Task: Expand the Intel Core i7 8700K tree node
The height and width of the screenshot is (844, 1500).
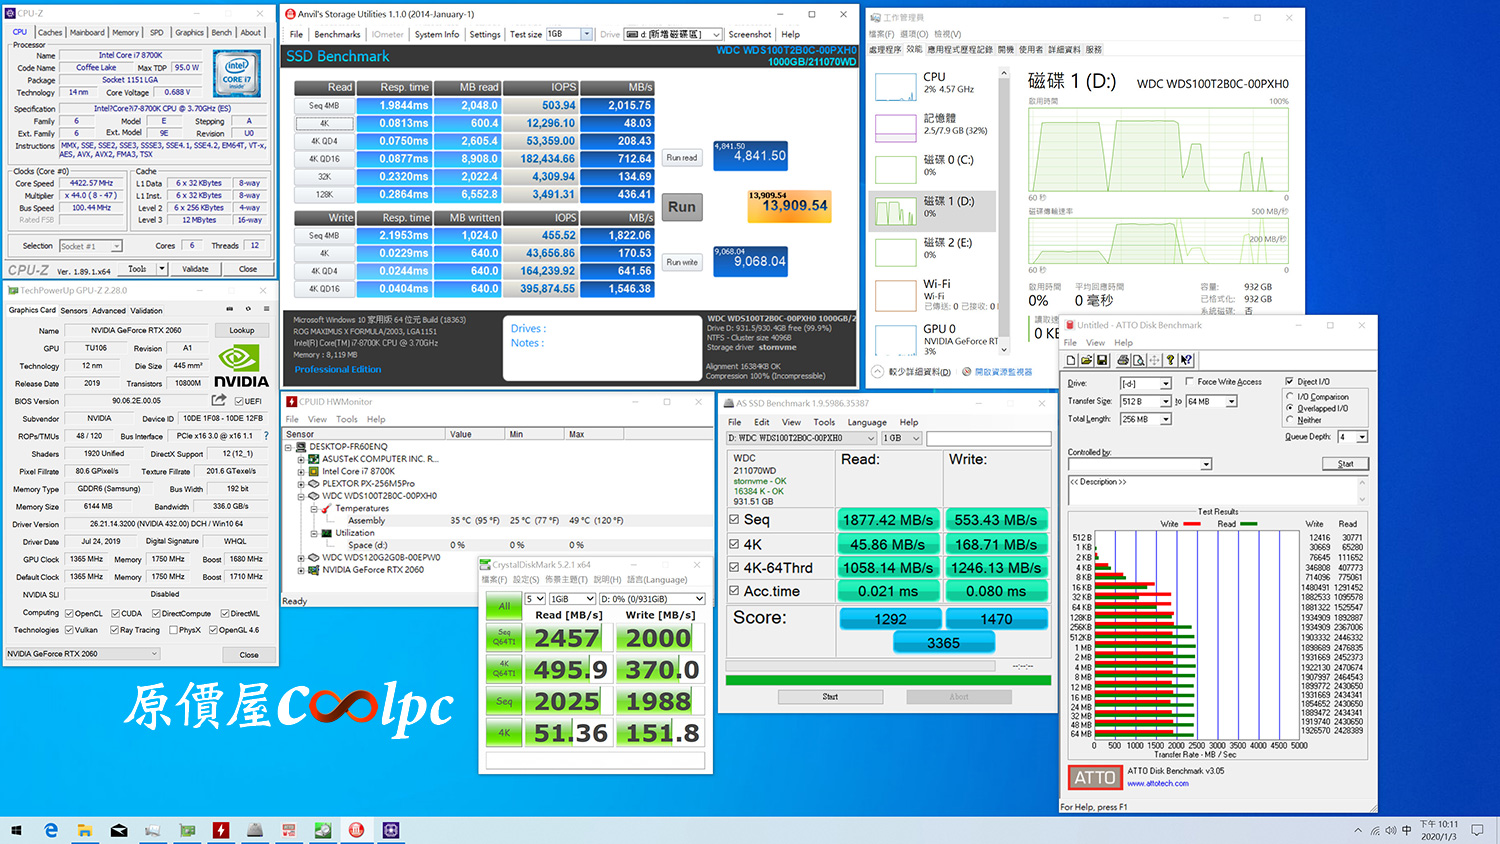Action: click(301, 471)
